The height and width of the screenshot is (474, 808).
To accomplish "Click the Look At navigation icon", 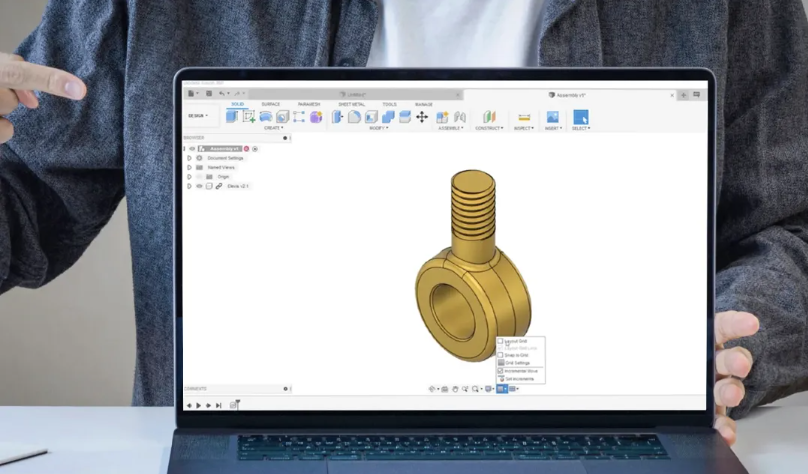I will point(445,389).
